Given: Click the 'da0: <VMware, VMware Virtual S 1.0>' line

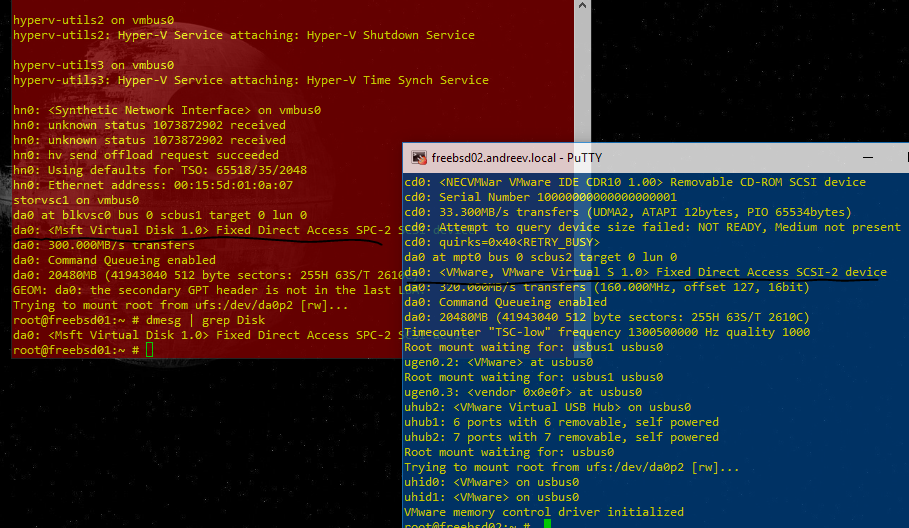Looking at the screenshot, I should pos(645,272).
